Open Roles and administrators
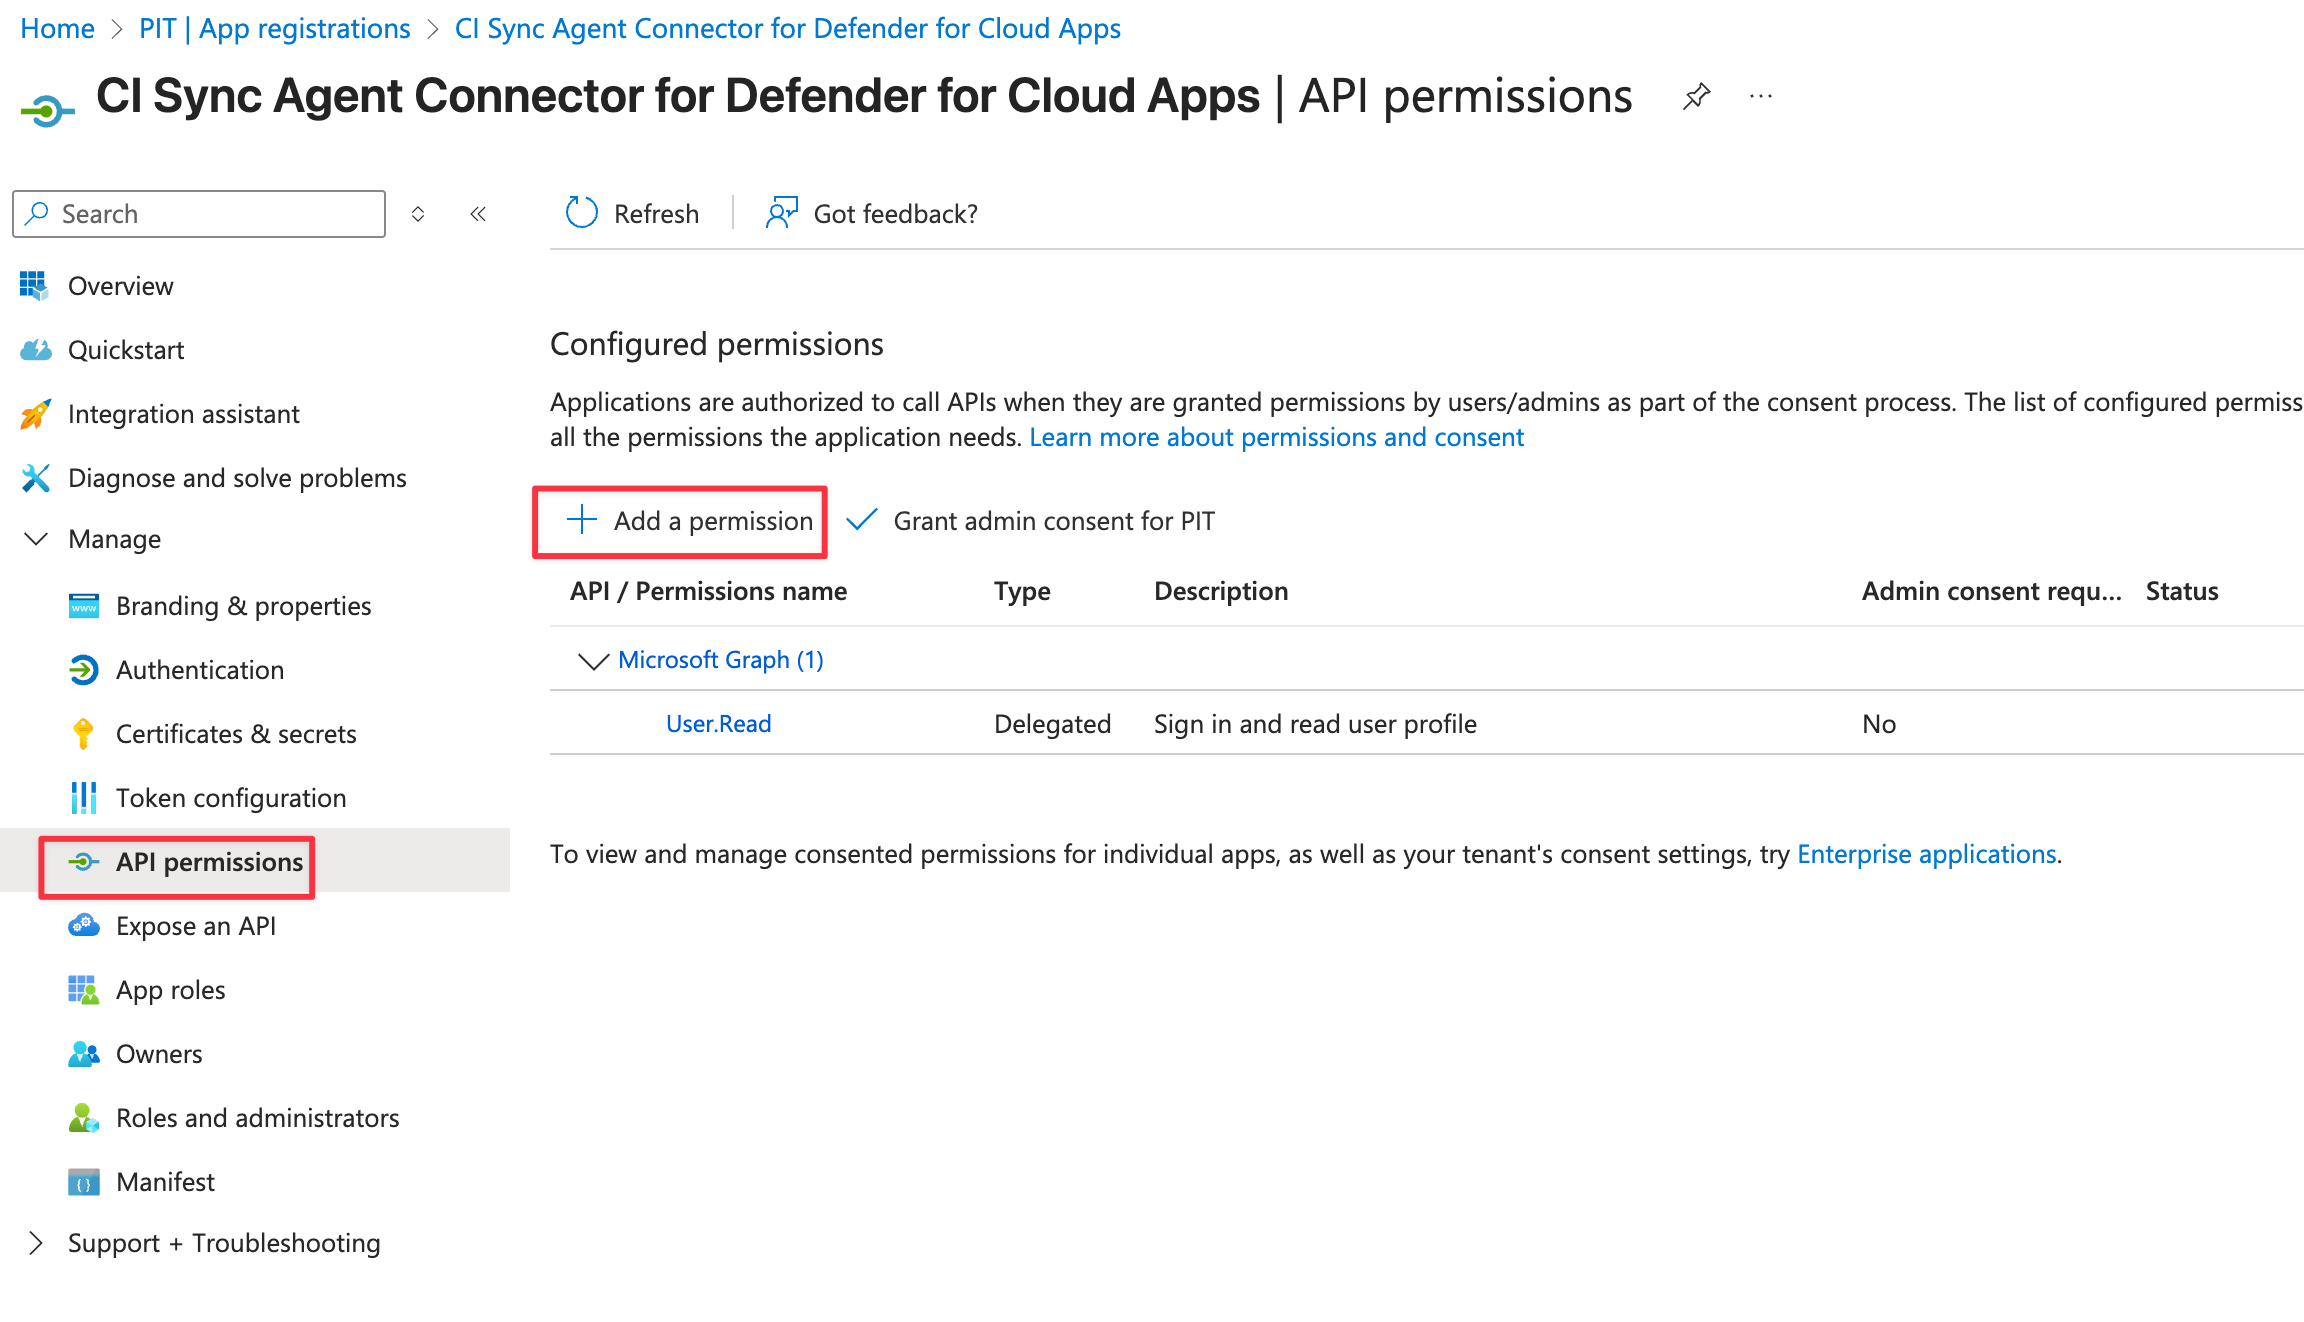Screen dimensions: 2304x1322 (258, 1118)
